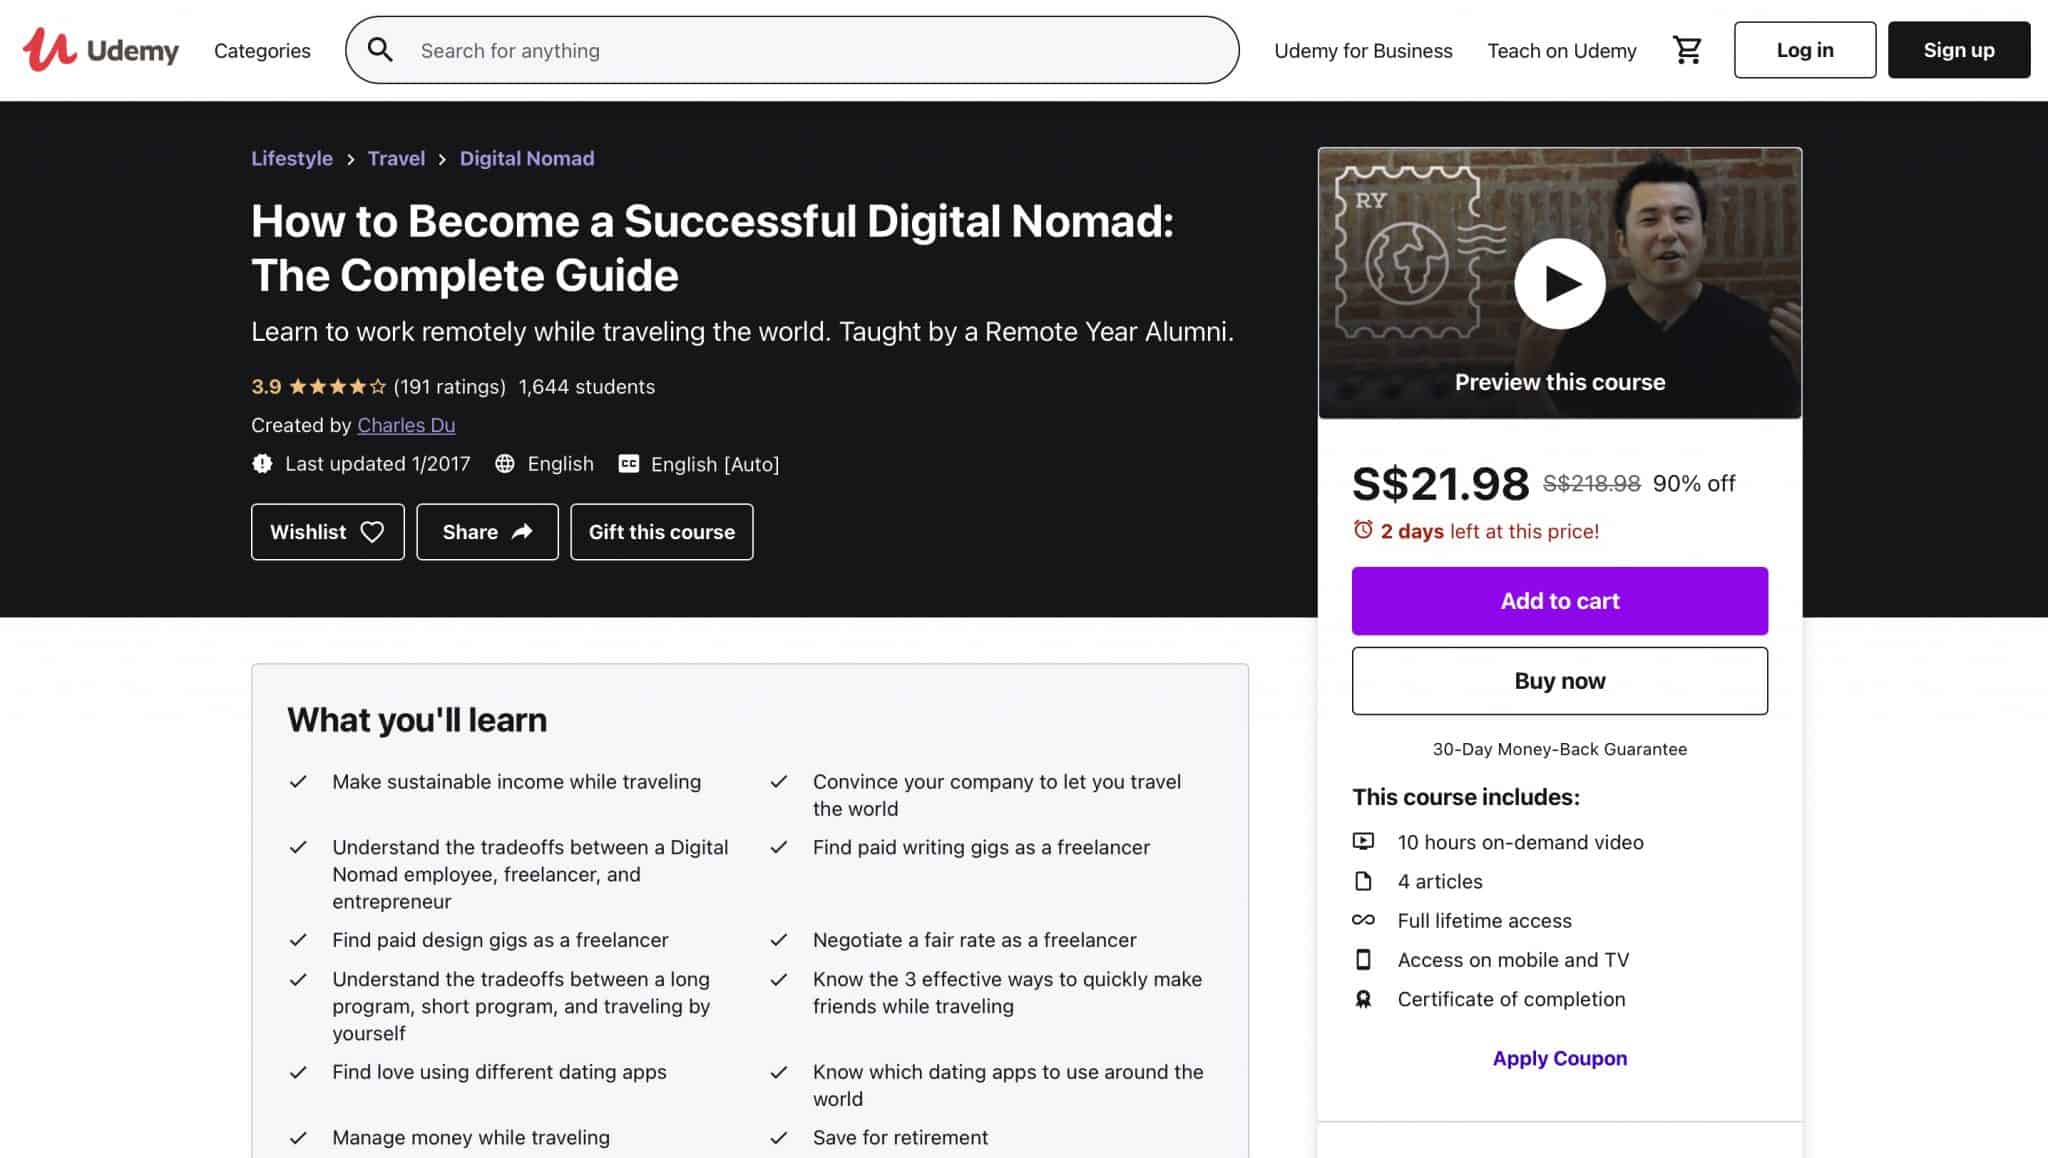Click Add to cart
2048x1158 pixels.
1559,601
